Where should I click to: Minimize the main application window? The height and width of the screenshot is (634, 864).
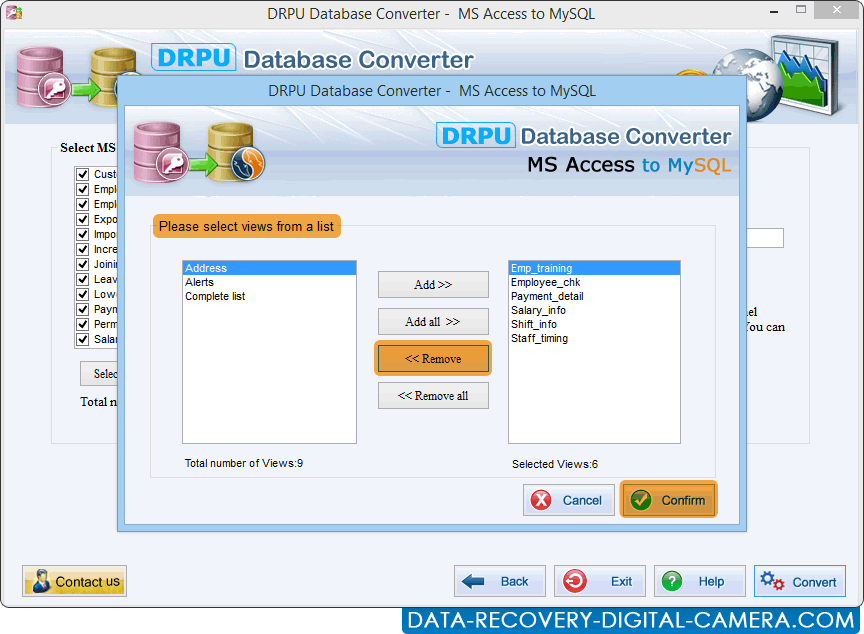774,11
